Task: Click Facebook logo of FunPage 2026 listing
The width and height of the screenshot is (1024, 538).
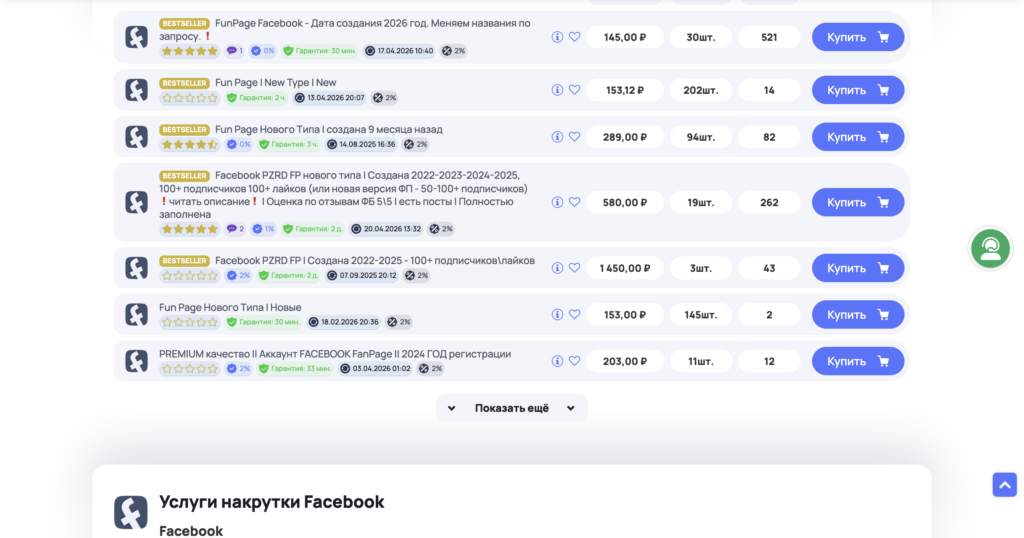Action: [136, 37]
